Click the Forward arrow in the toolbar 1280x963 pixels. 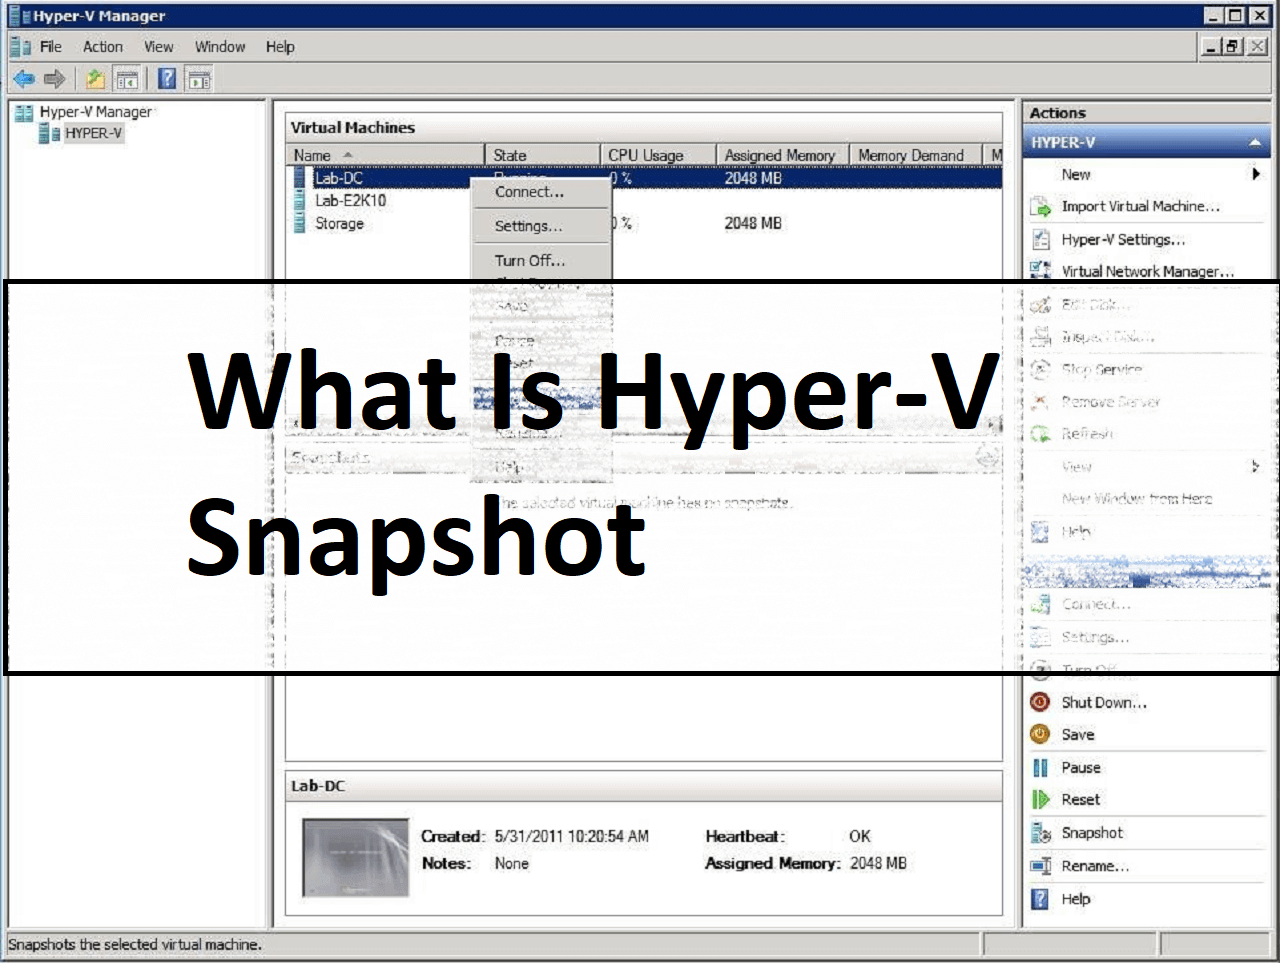tap(55, 79)
